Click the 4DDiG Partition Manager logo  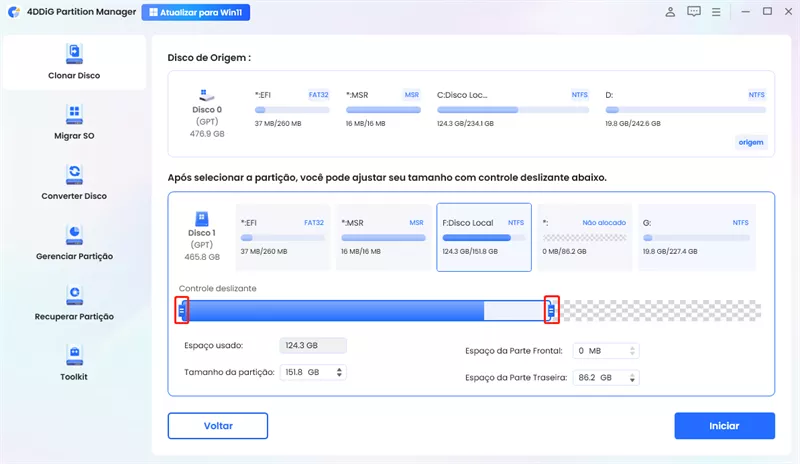click(14, 12)
